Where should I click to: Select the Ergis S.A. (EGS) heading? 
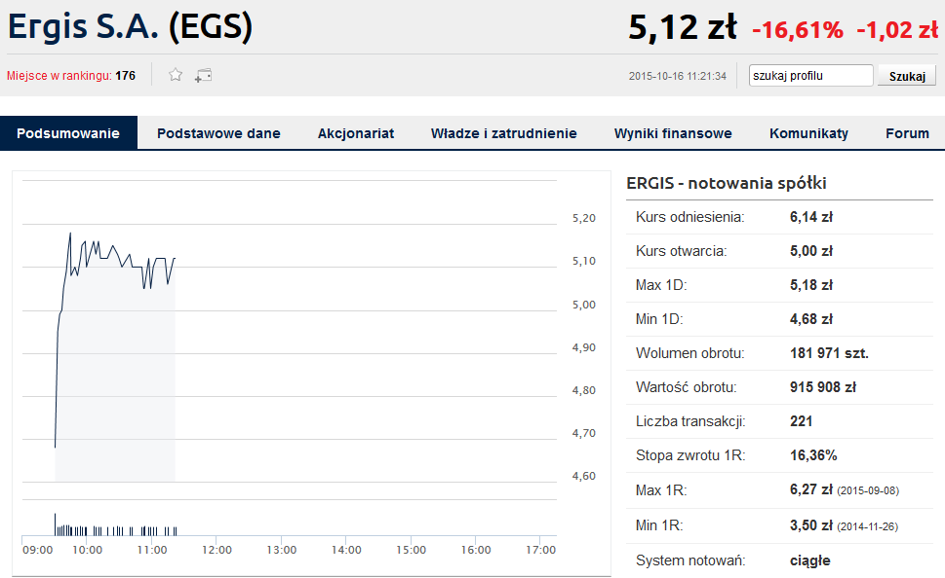tap(130, 28)
